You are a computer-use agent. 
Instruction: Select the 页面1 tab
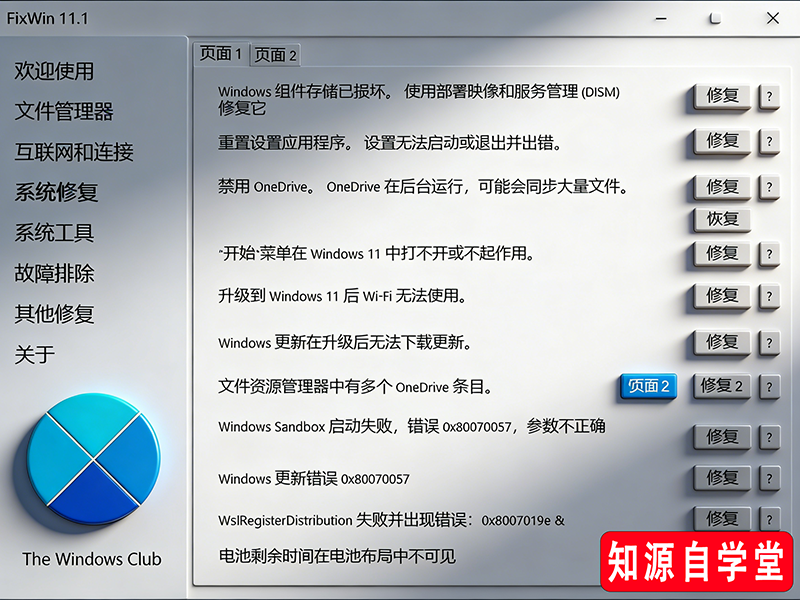221,55
